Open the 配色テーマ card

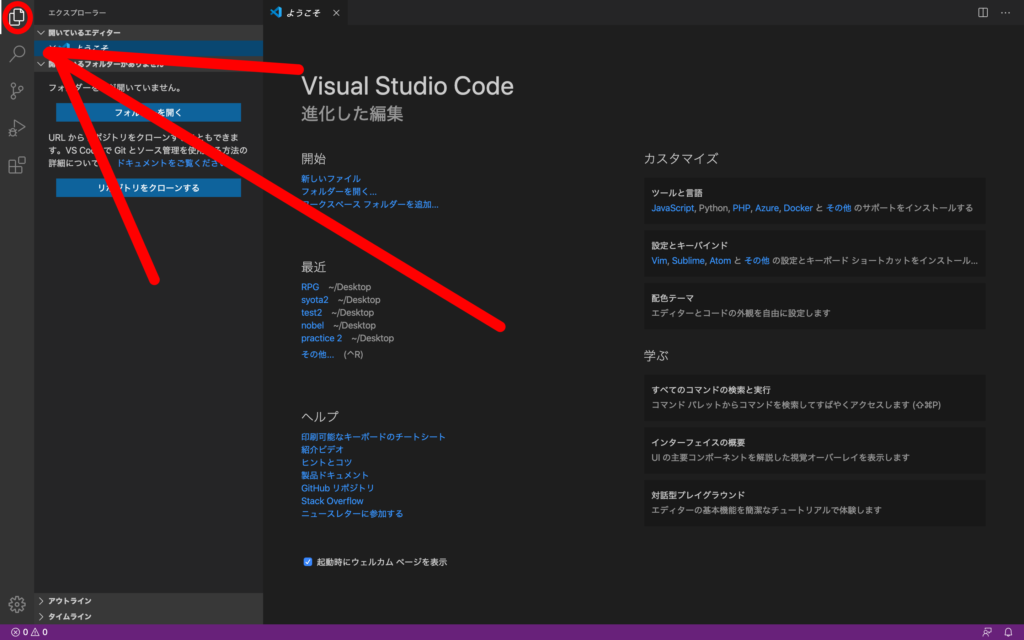pyautogui.click(x=814, y=306)
